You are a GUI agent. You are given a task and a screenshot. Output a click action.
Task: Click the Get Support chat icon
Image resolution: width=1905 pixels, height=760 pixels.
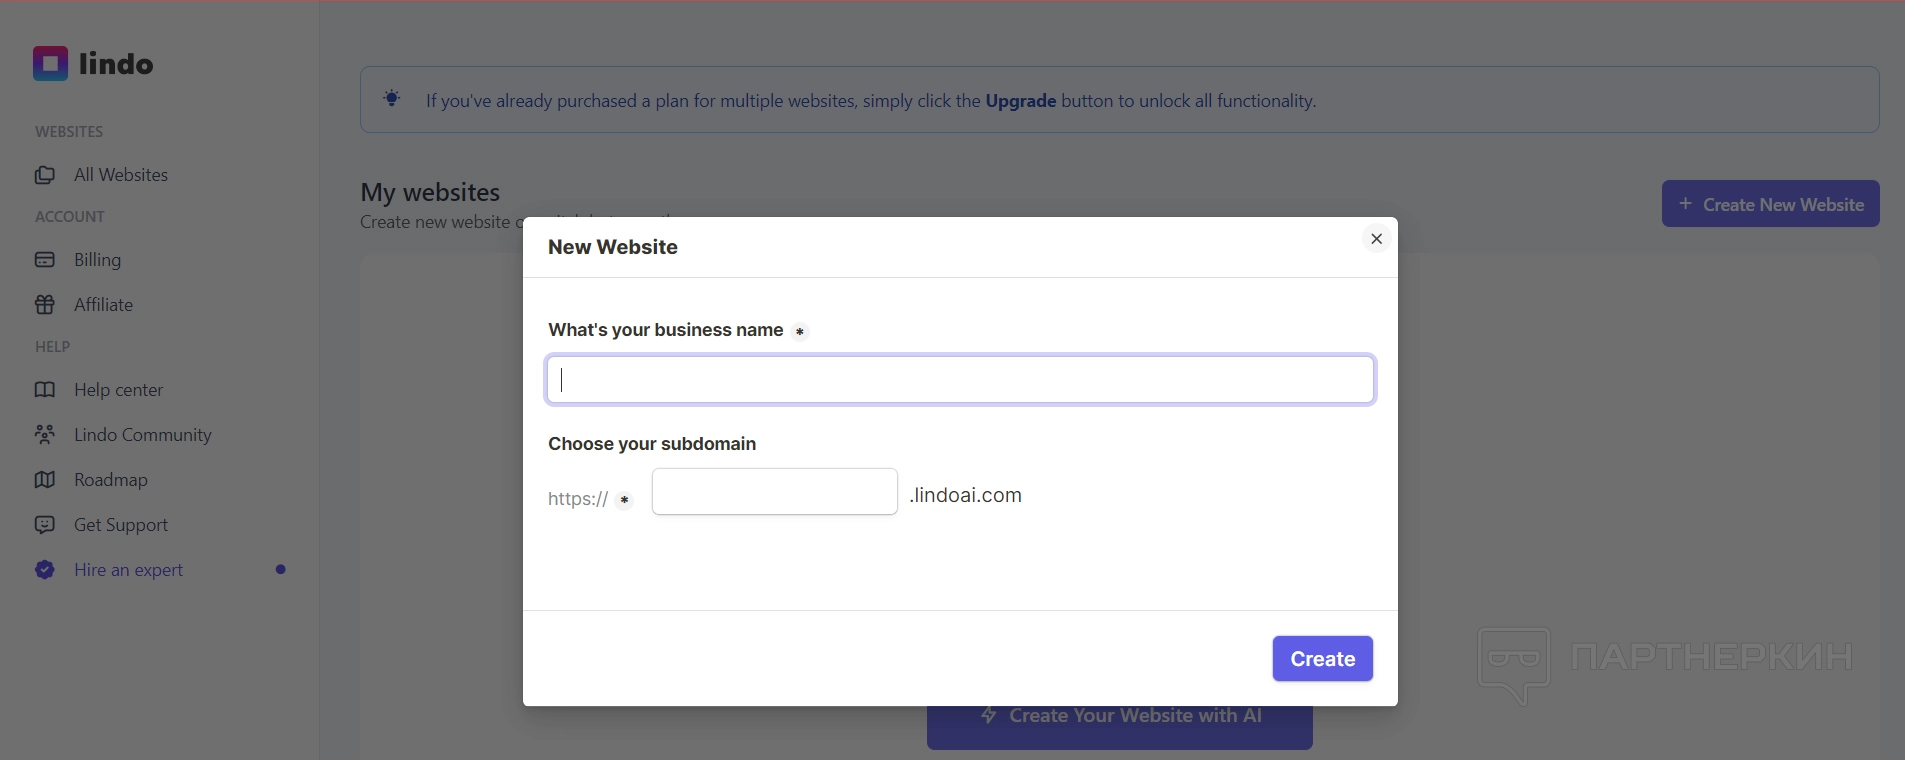pos(45,525)
